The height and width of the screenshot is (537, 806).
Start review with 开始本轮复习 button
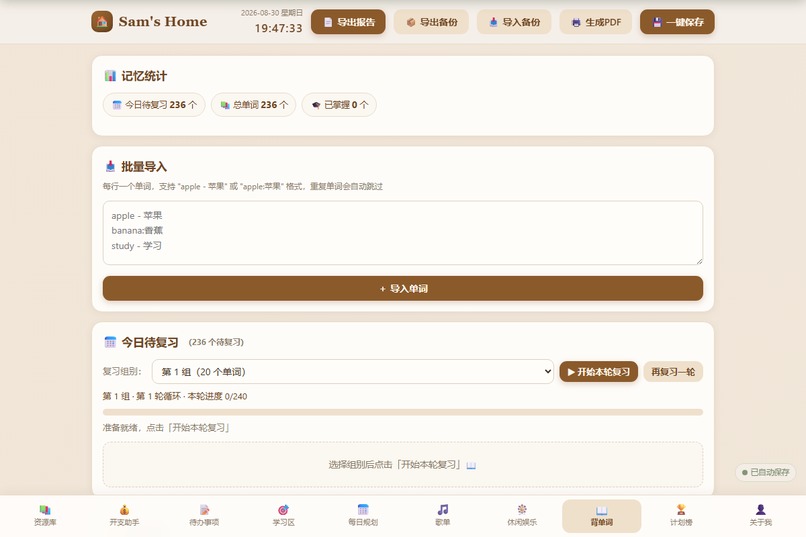point(598,372)
